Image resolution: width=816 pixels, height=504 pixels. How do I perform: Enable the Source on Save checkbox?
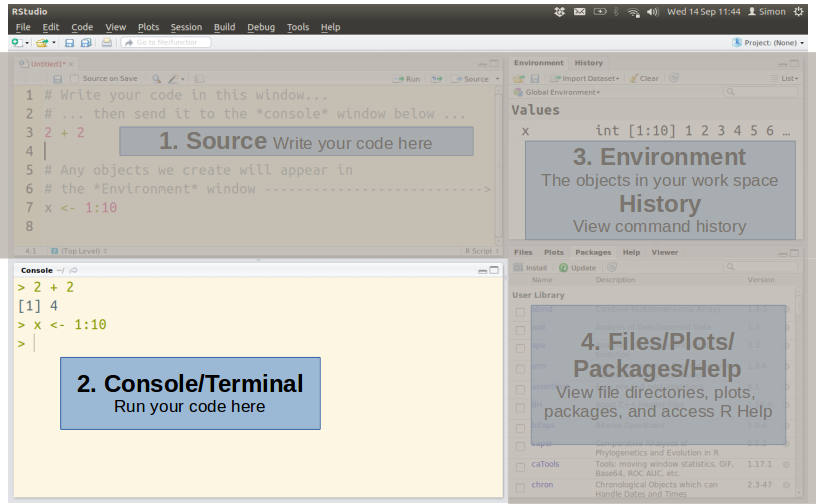click(x=74, y=79)
